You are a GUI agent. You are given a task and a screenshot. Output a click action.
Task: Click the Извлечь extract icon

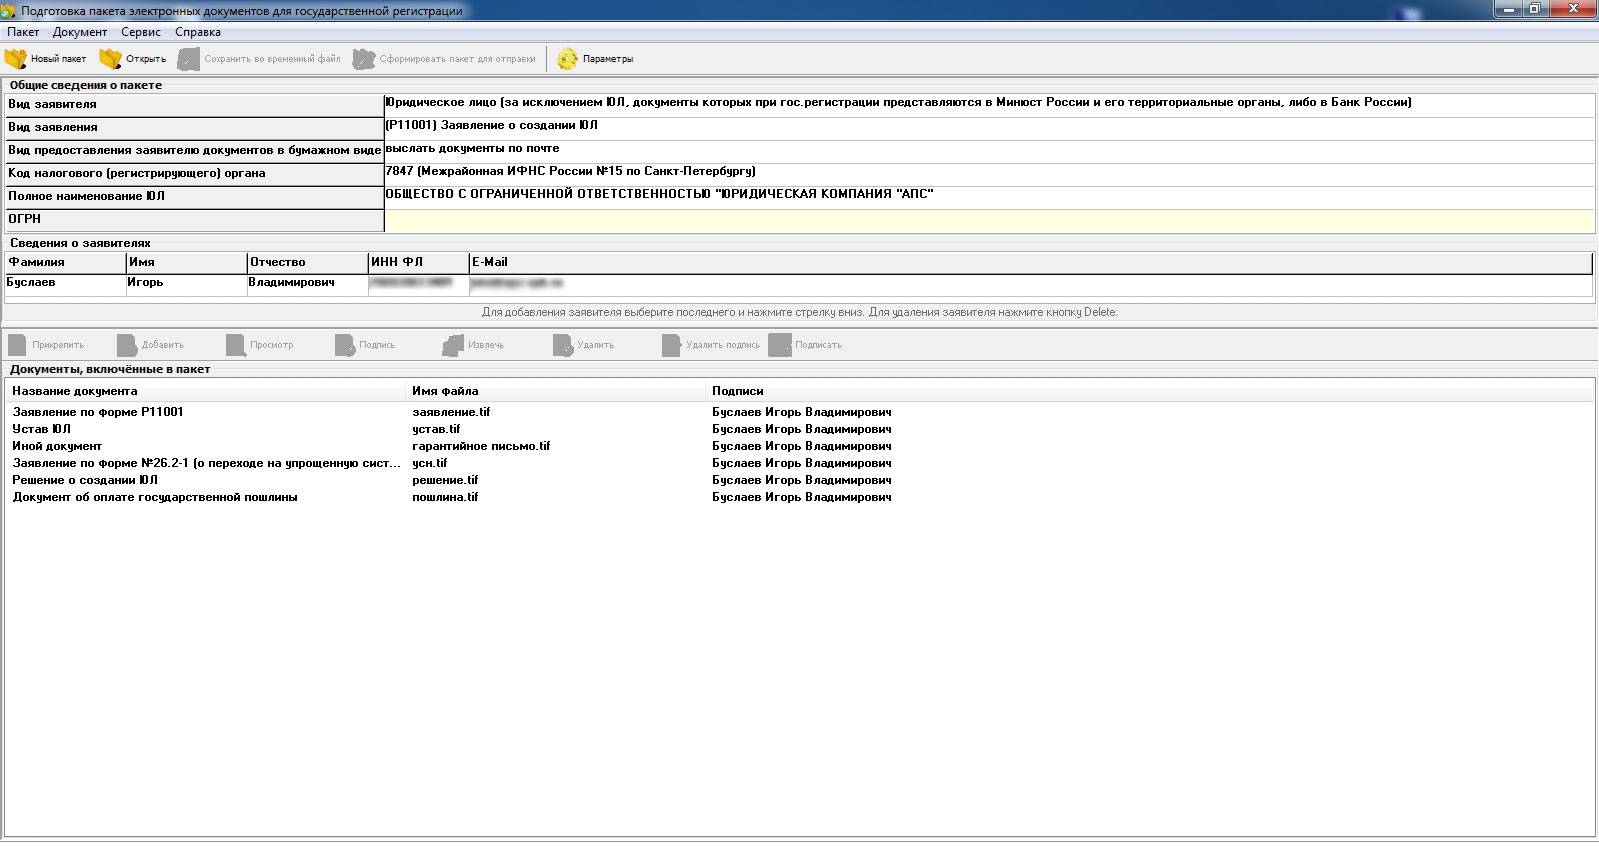tap(454, 345)
